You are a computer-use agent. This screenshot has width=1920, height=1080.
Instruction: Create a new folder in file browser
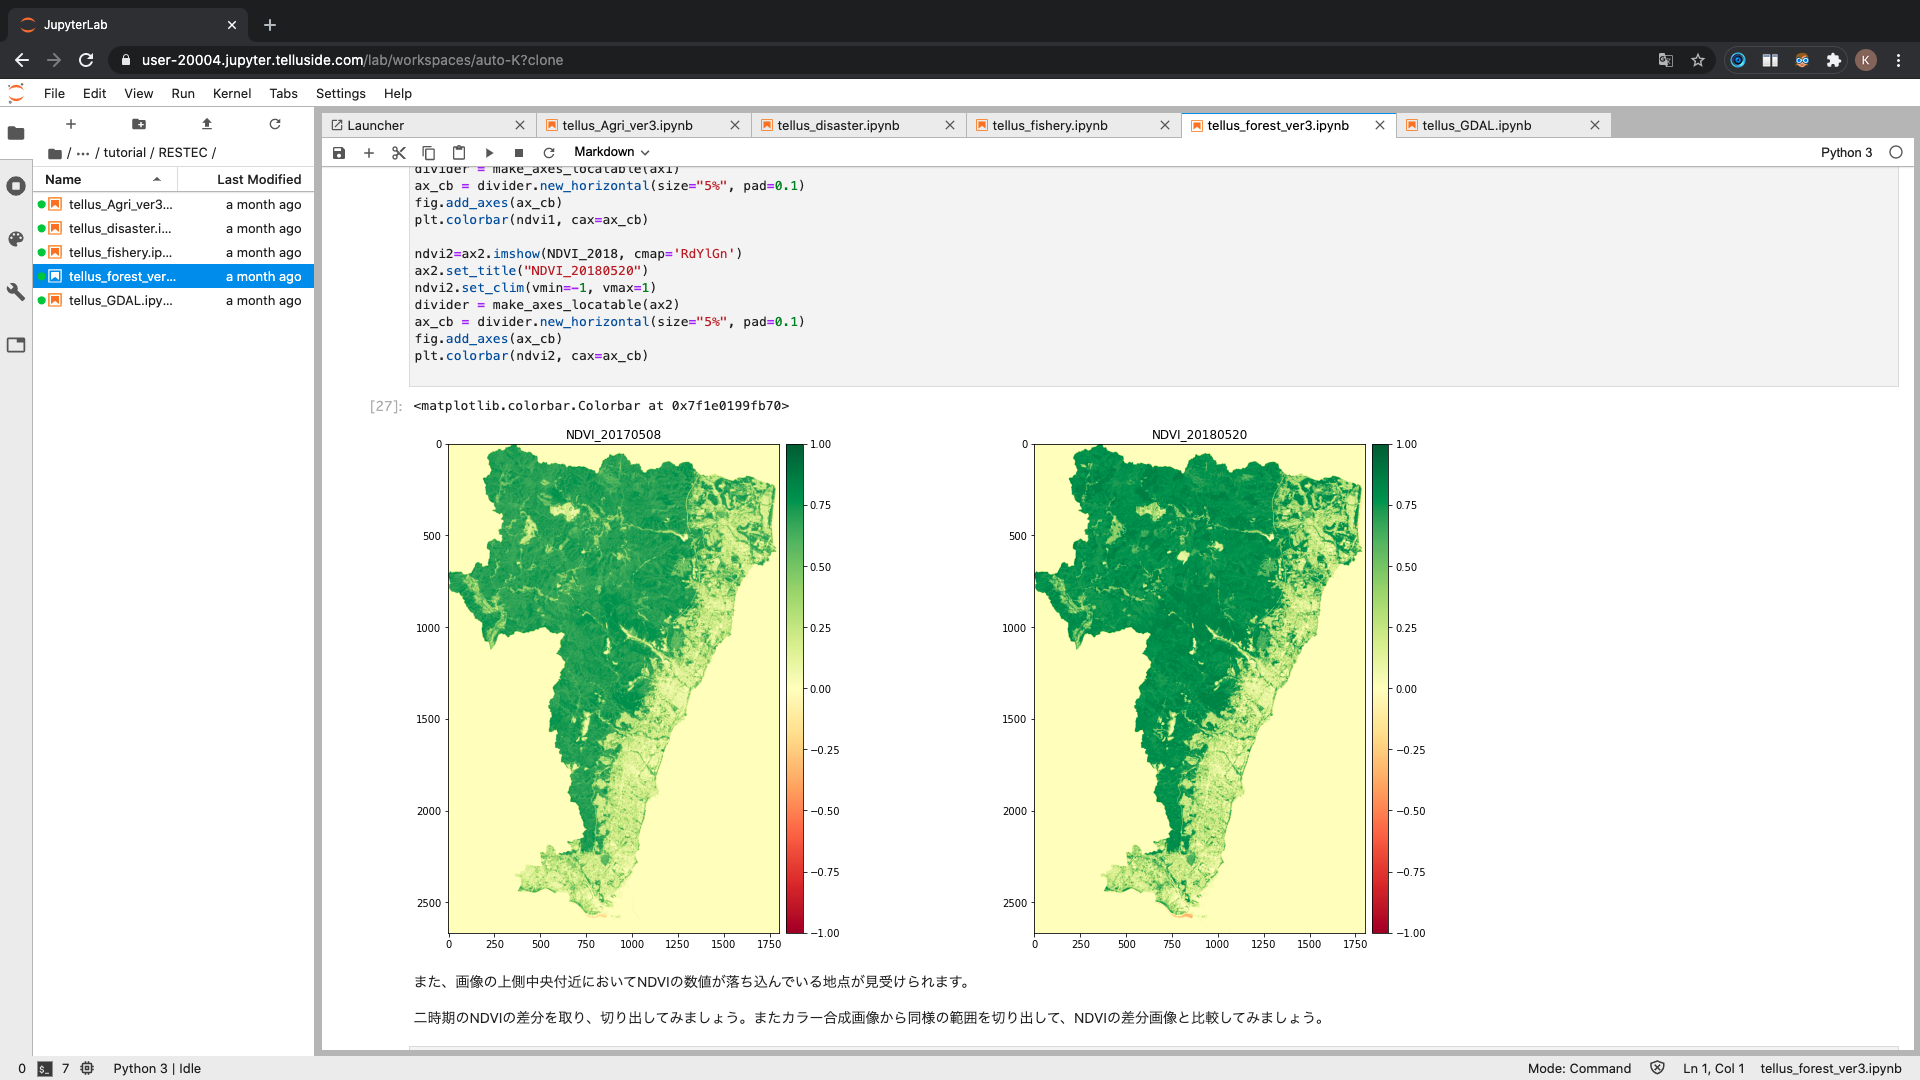139,124
